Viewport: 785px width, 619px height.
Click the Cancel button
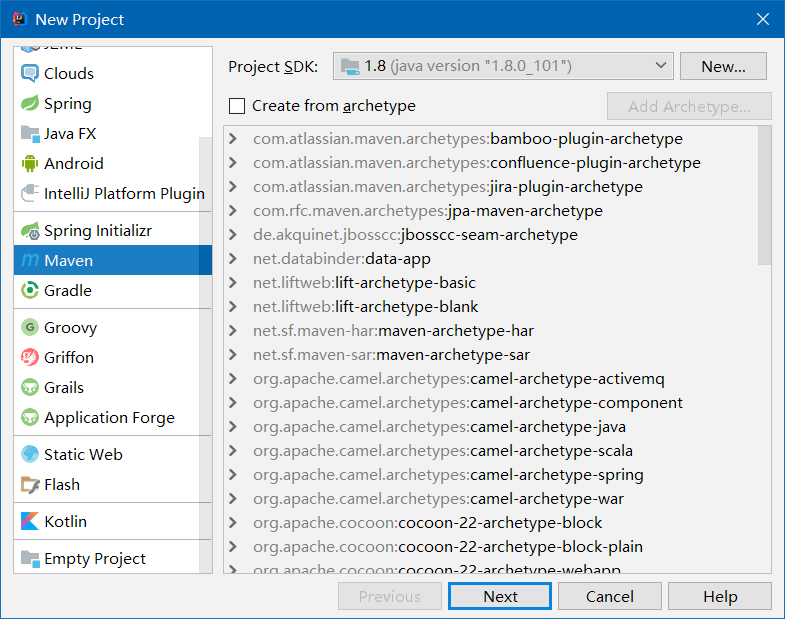pyautogui.click(x=610, y=596)
